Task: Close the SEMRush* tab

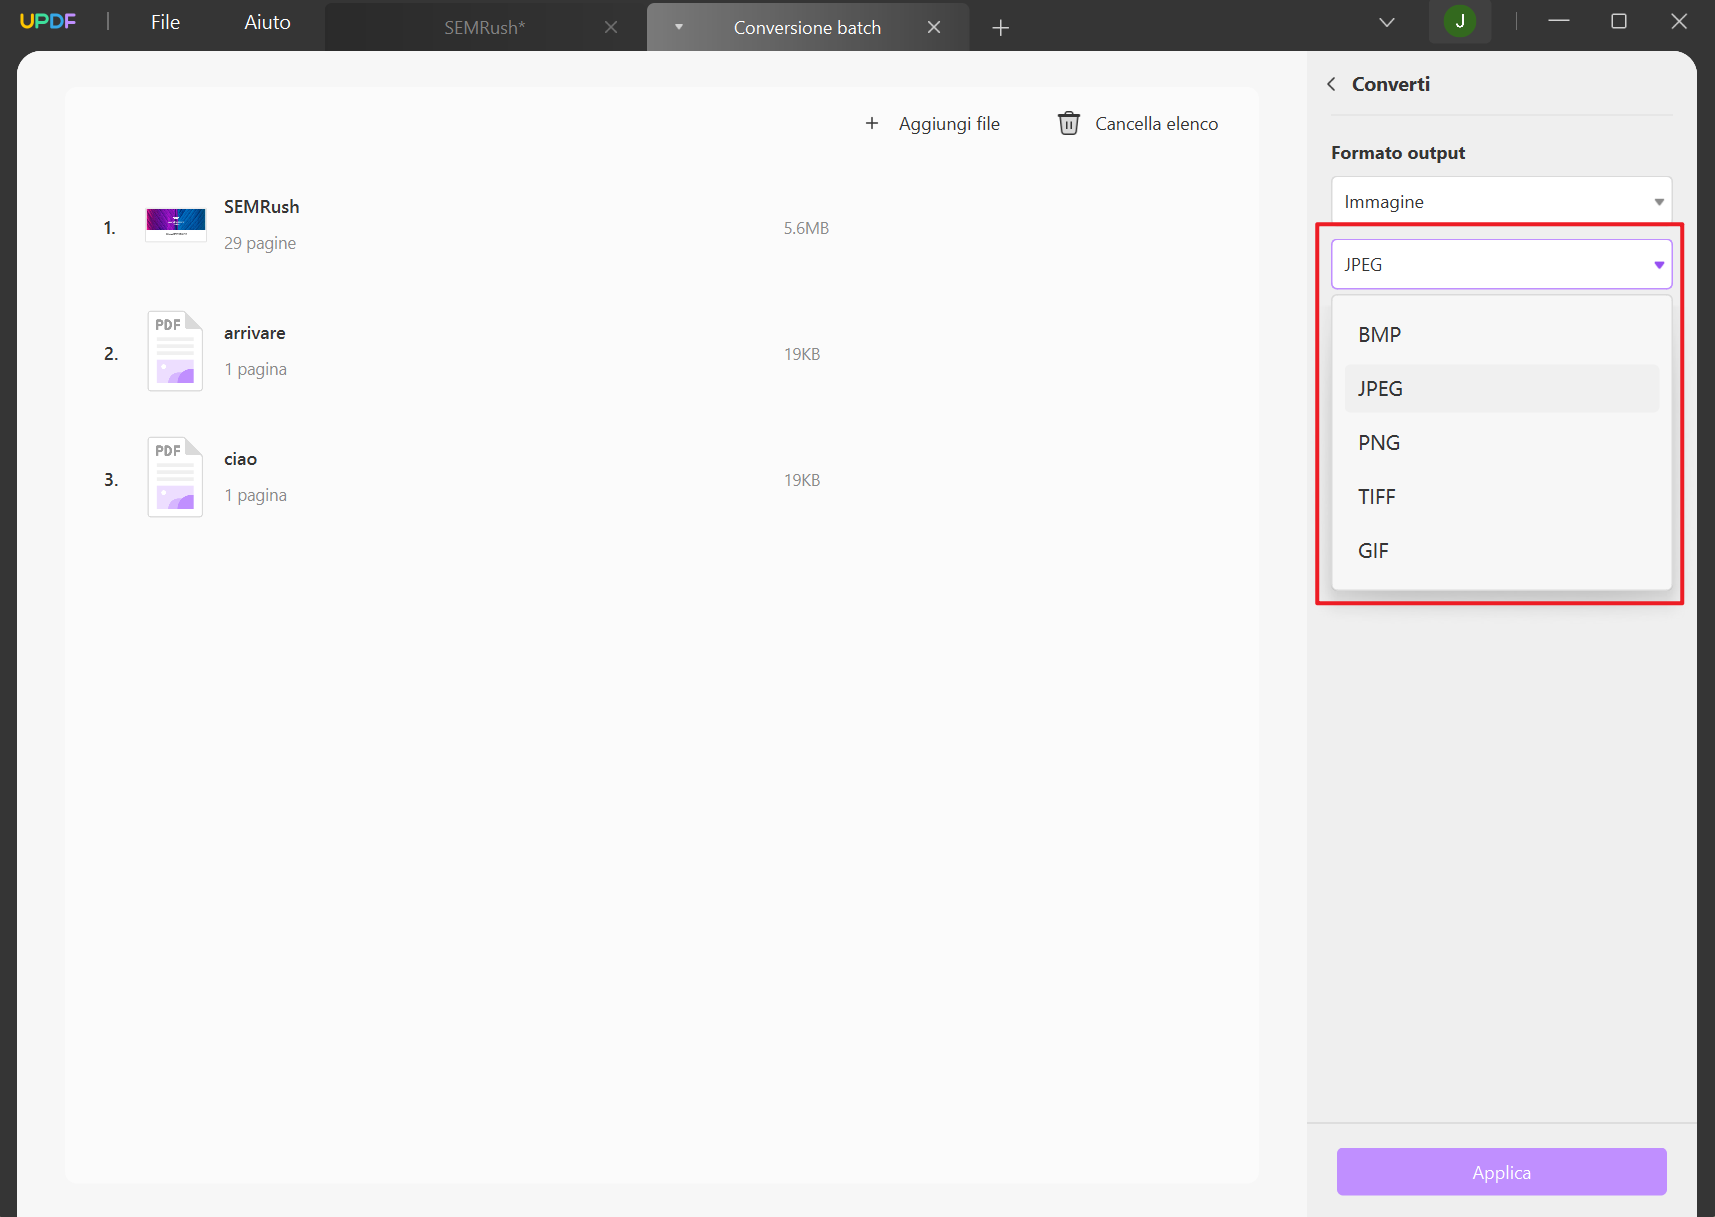Action: coord(611,28)
